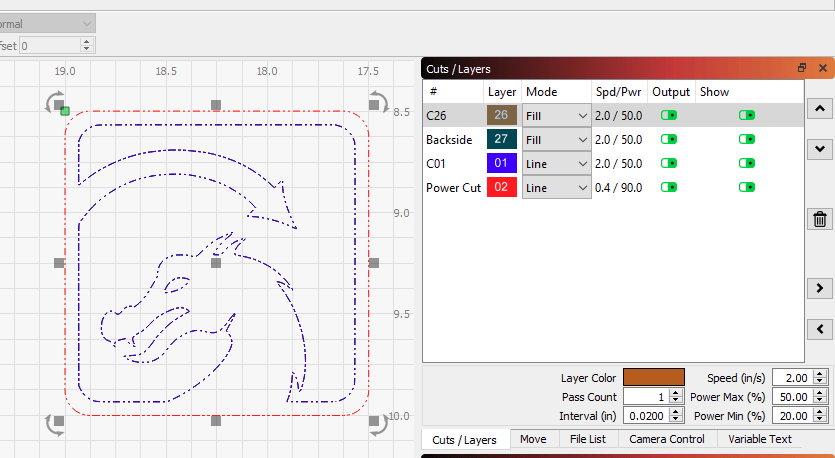
Task: Click the Power Min (%) spinner arrows
Action: 821,416
